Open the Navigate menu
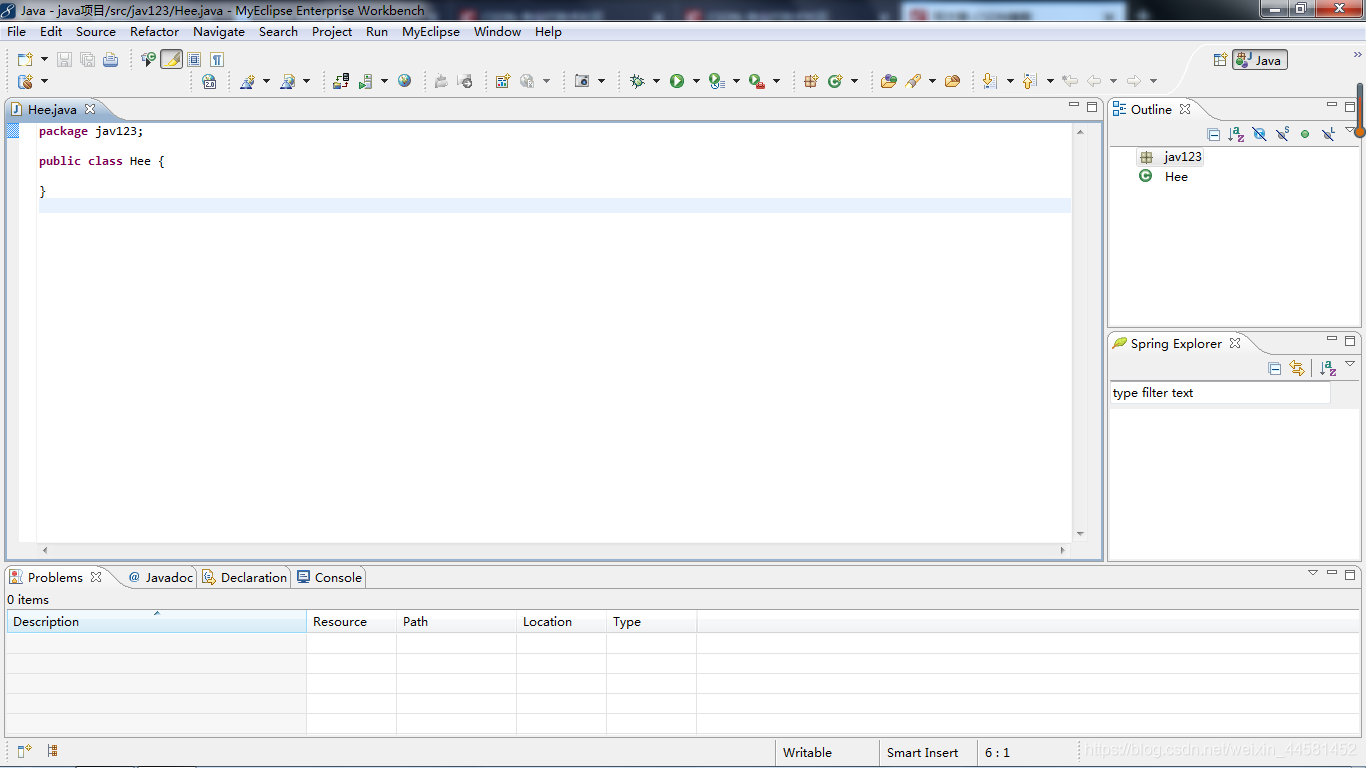Screen dimensions: 1366x768 219,31
